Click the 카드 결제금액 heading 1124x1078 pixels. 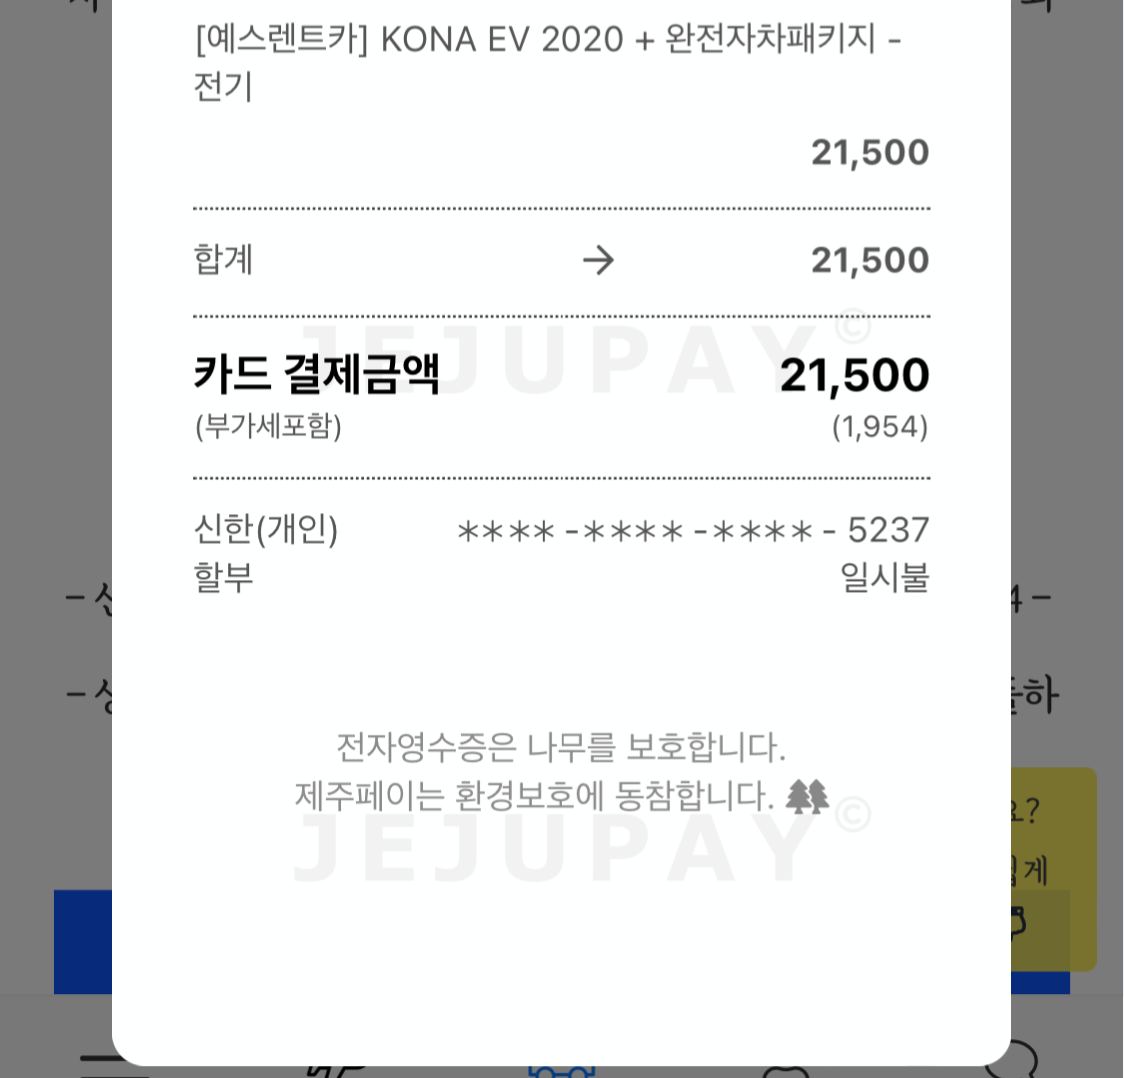pyautogui.click(x=316, y=375)
